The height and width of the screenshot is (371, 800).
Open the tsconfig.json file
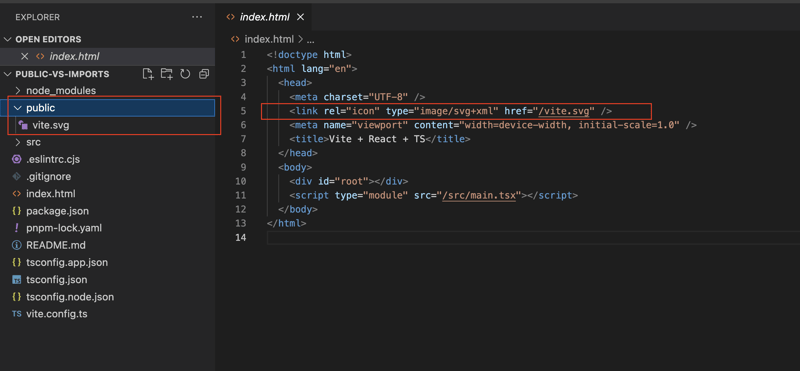pos(57,280)
